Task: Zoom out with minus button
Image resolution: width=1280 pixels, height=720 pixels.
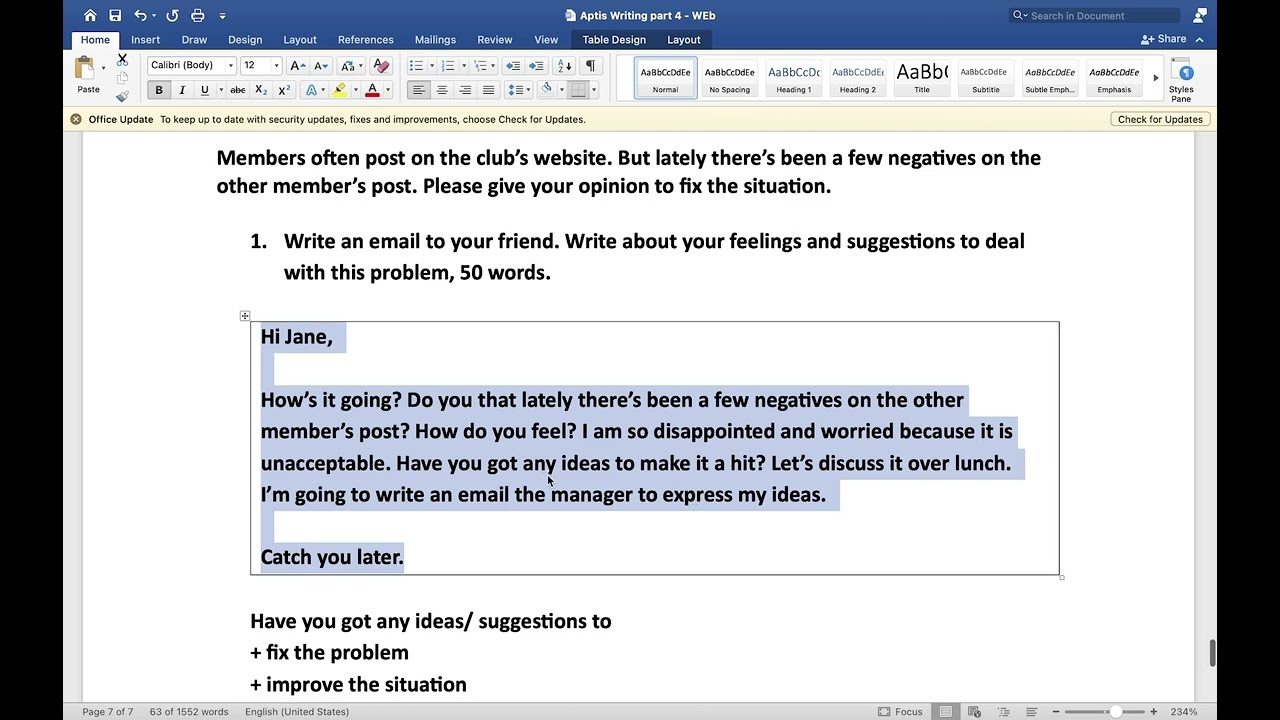Action: click(1055, 712)
